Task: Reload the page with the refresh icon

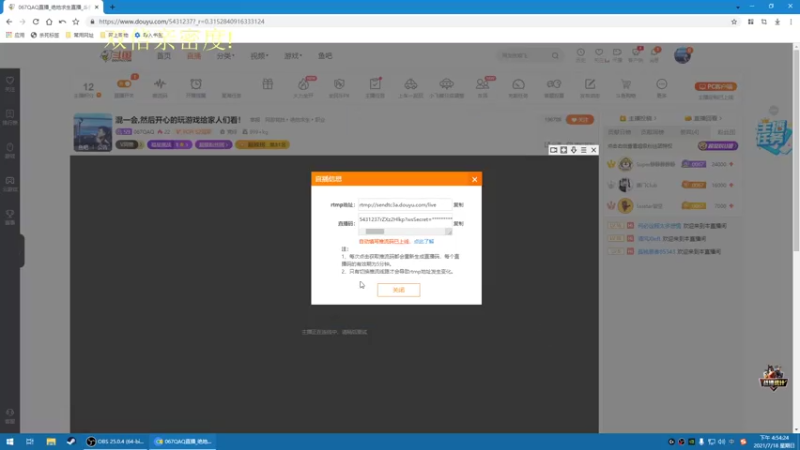Action: 36,21
